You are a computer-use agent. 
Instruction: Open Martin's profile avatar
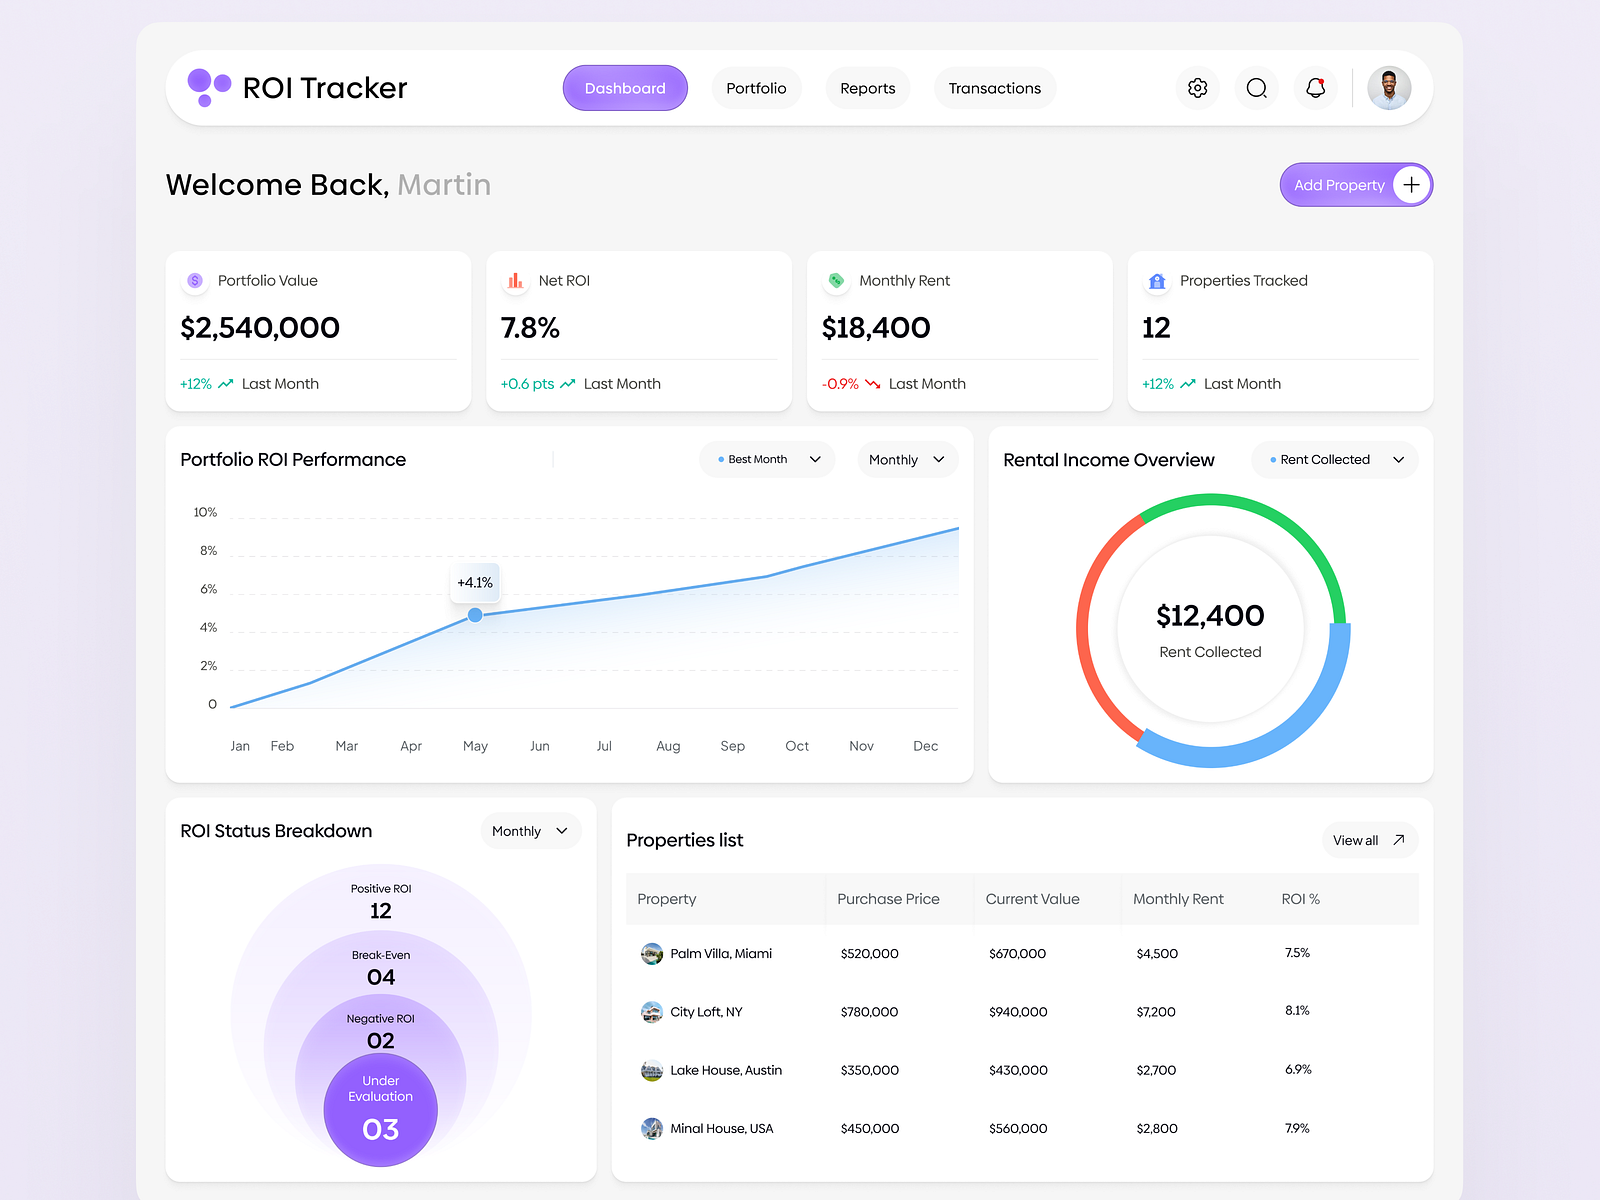coord(1389,88)
